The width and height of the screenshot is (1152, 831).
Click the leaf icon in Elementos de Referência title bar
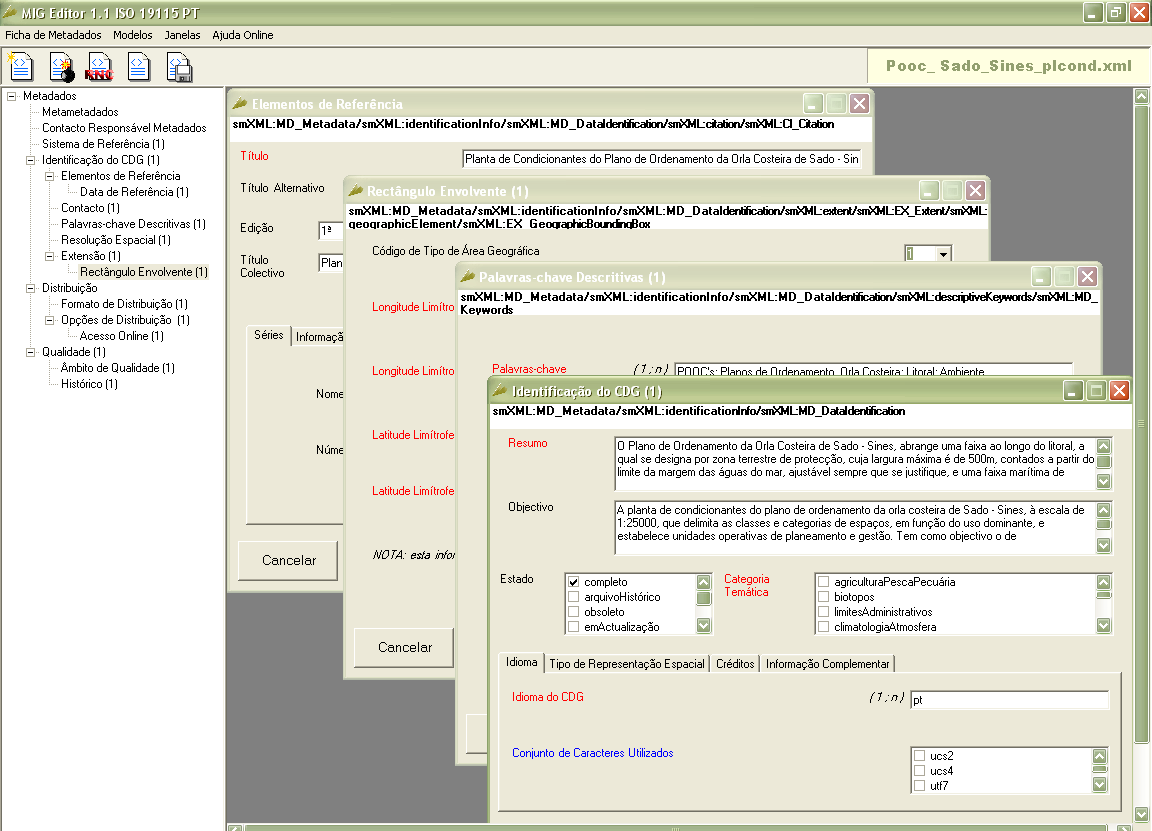[240, 103]
